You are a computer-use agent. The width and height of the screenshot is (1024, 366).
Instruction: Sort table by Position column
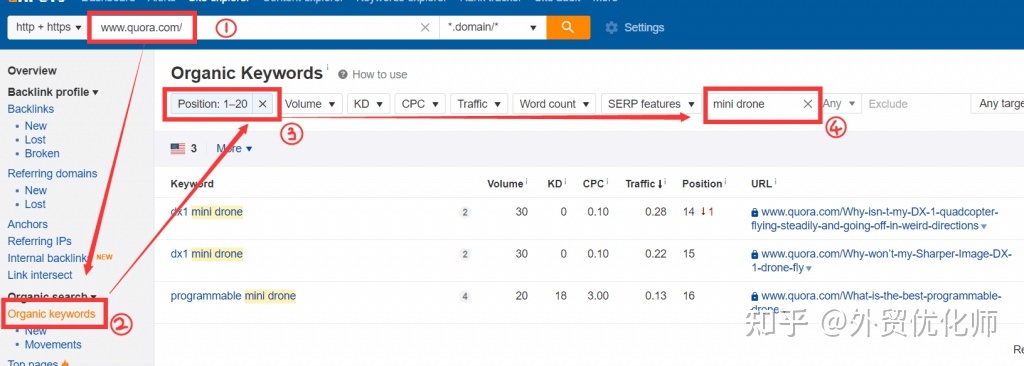point(702,184)
